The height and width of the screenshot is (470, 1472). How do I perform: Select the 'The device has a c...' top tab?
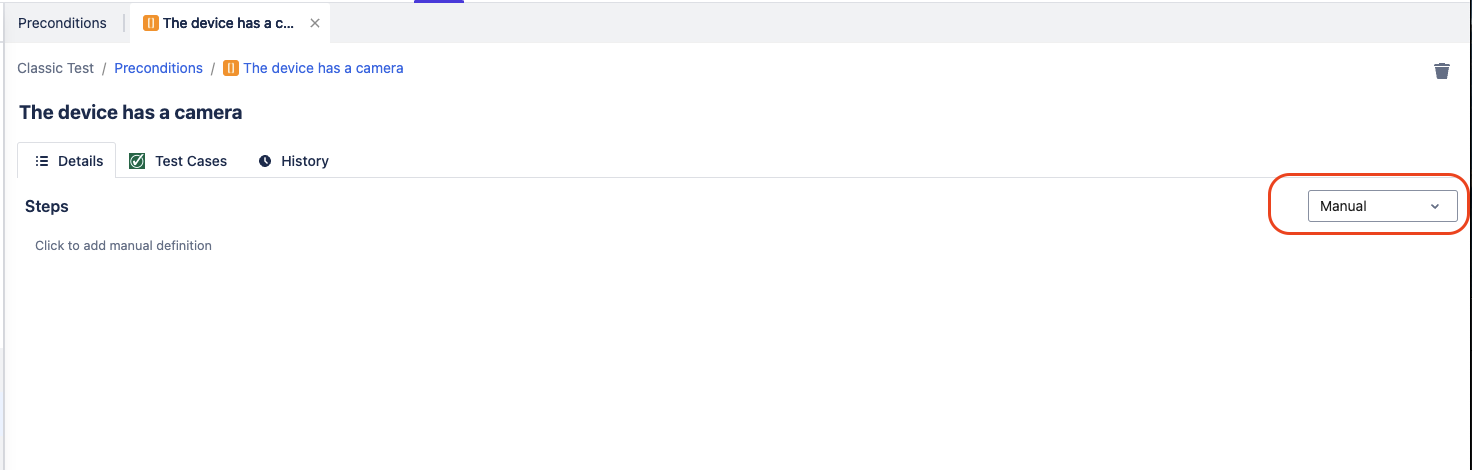coord(228,23)
